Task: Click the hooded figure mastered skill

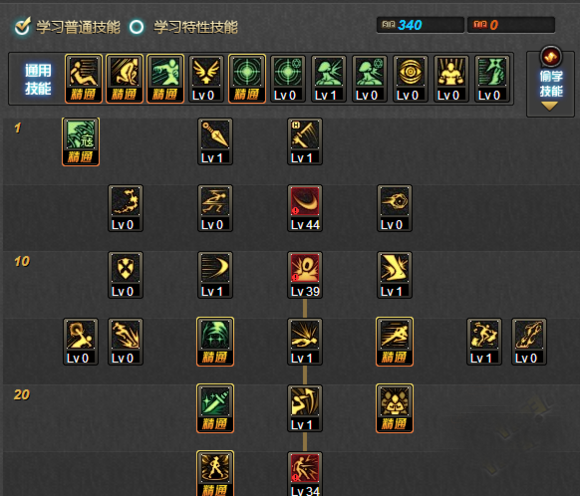Action: tap(215, 342)
